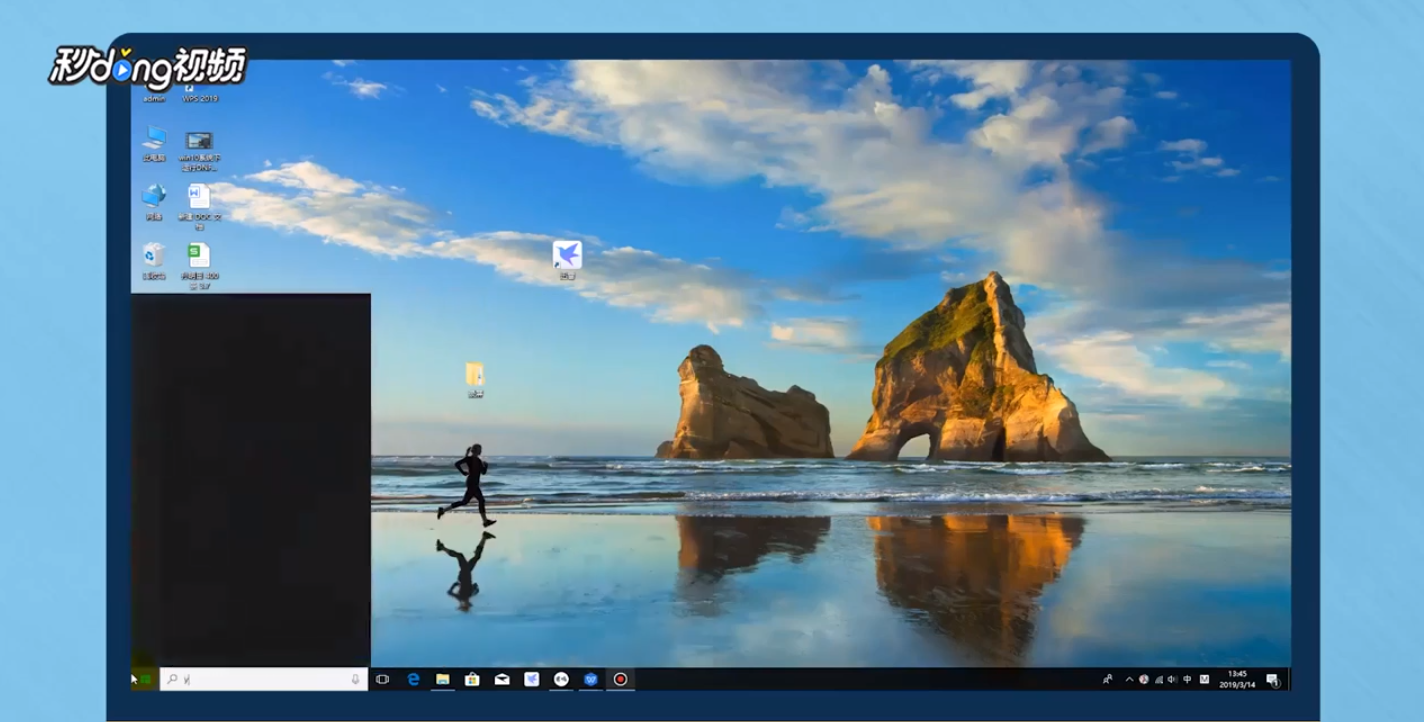
Task: Launch File Explorer from the taskbar
Action: [443, 678]
